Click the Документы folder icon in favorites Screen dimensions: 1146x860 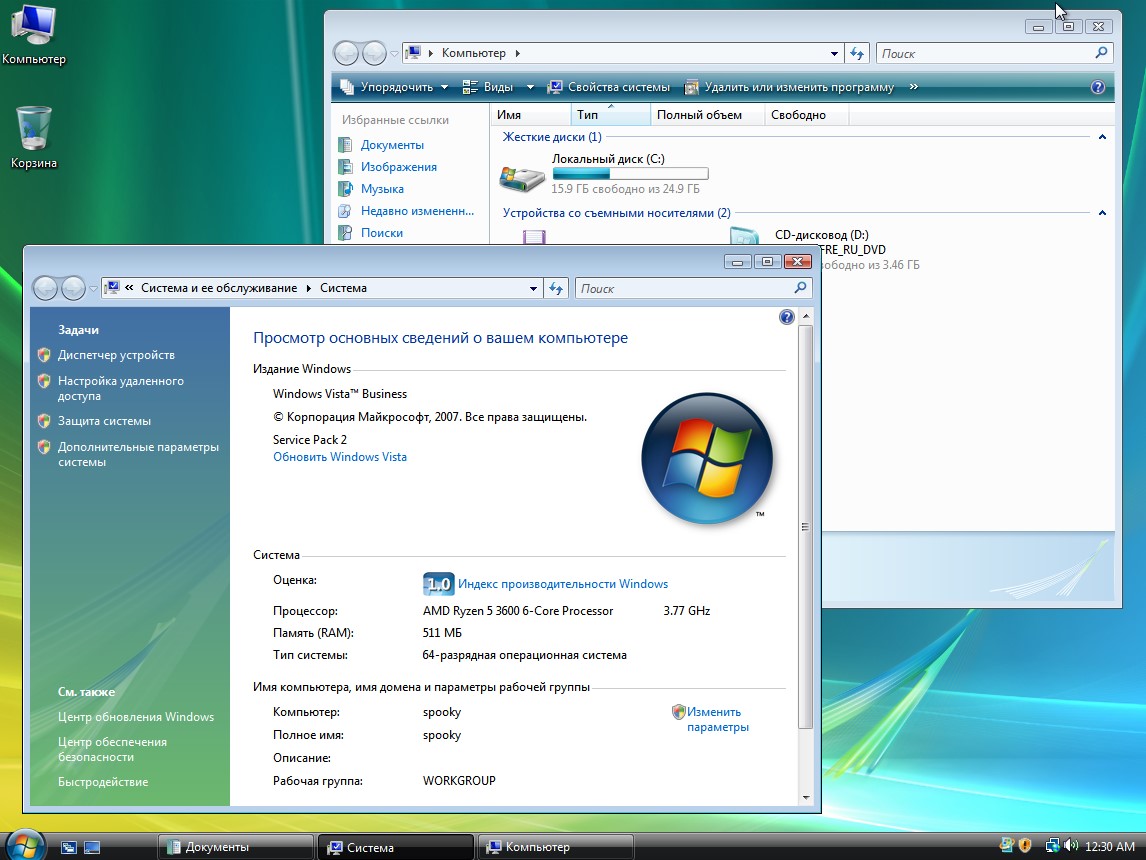(x=345, y=145)
